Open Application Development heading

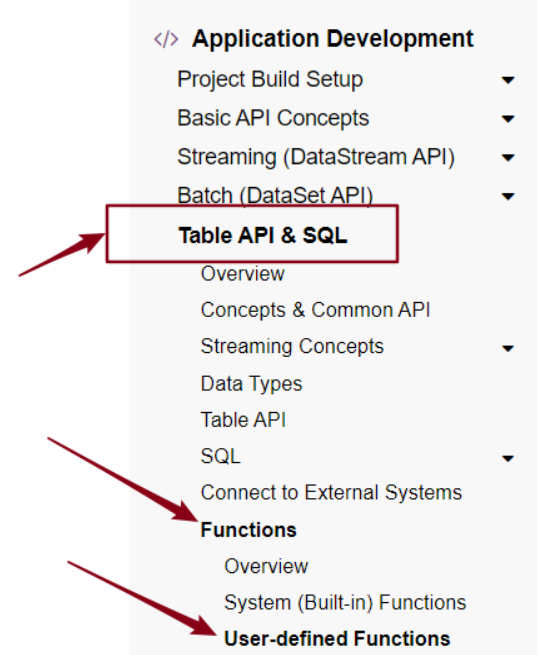333,39
